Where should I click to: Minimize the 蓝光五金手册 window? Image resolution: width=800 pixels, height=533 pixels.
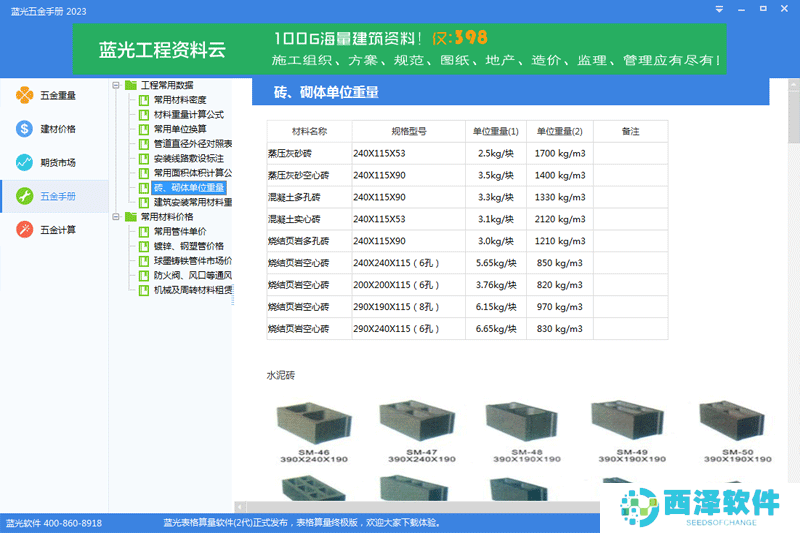click(x=741, y=9)
